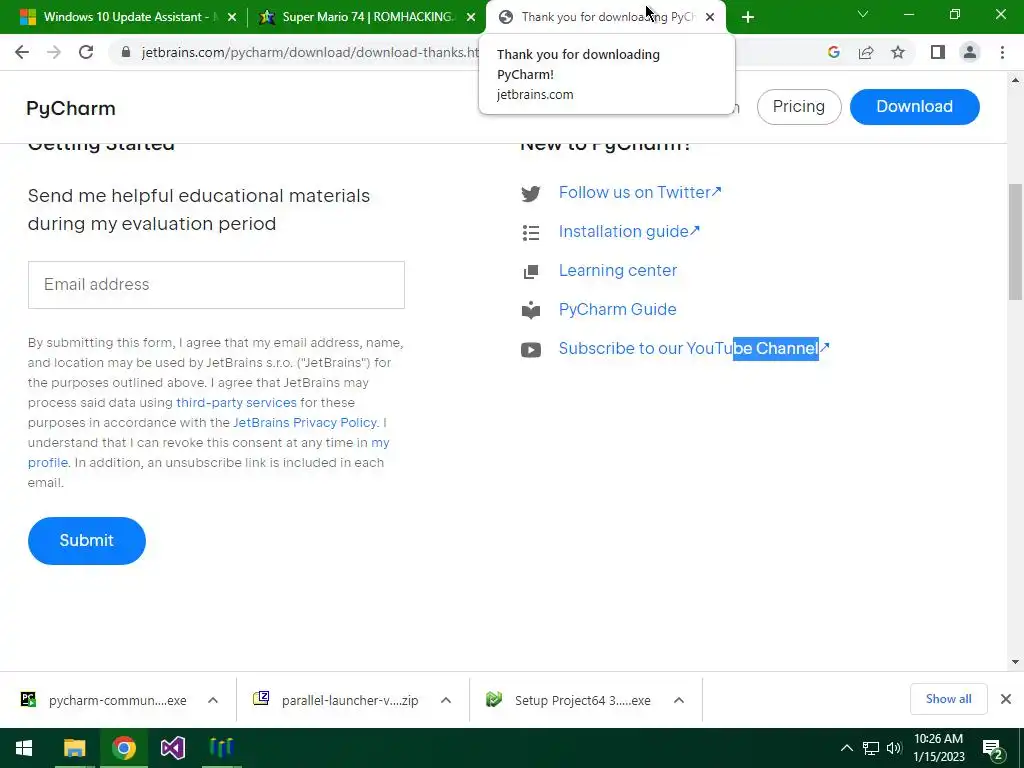Expand options for Setup Project64 download
Screen dimensions: 1024x768
click(x=679, y=700)
